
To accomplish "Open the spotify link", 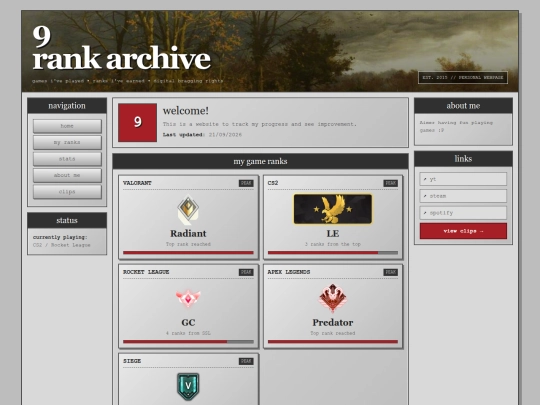I will (x=463, y=213).
